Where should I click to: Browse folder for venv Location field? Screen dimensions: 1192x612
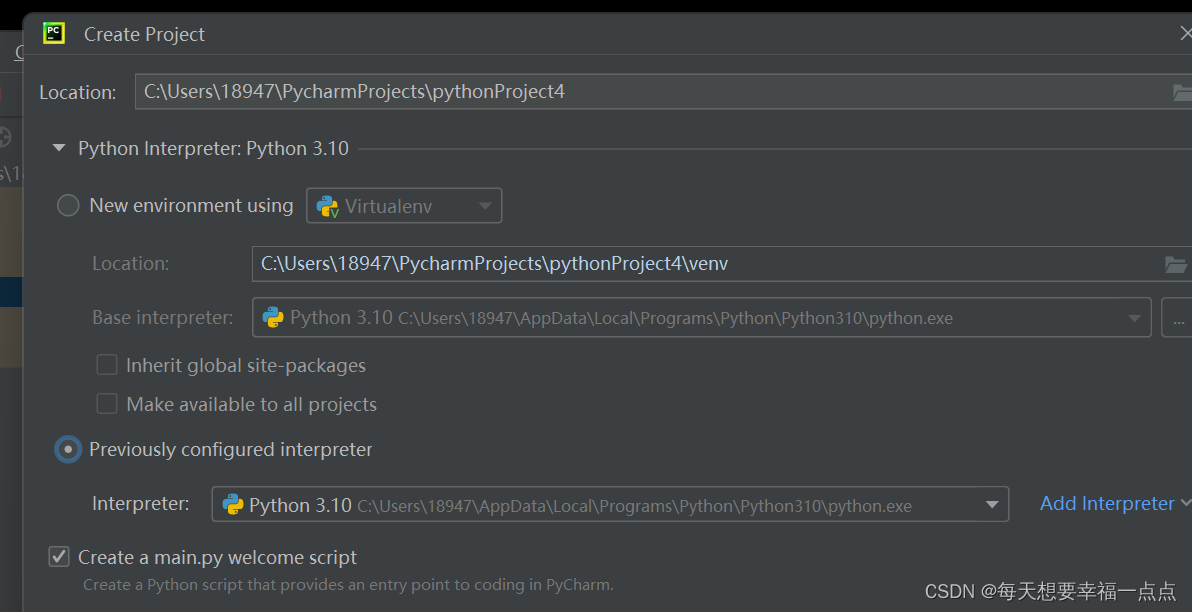click(1175, 265)
